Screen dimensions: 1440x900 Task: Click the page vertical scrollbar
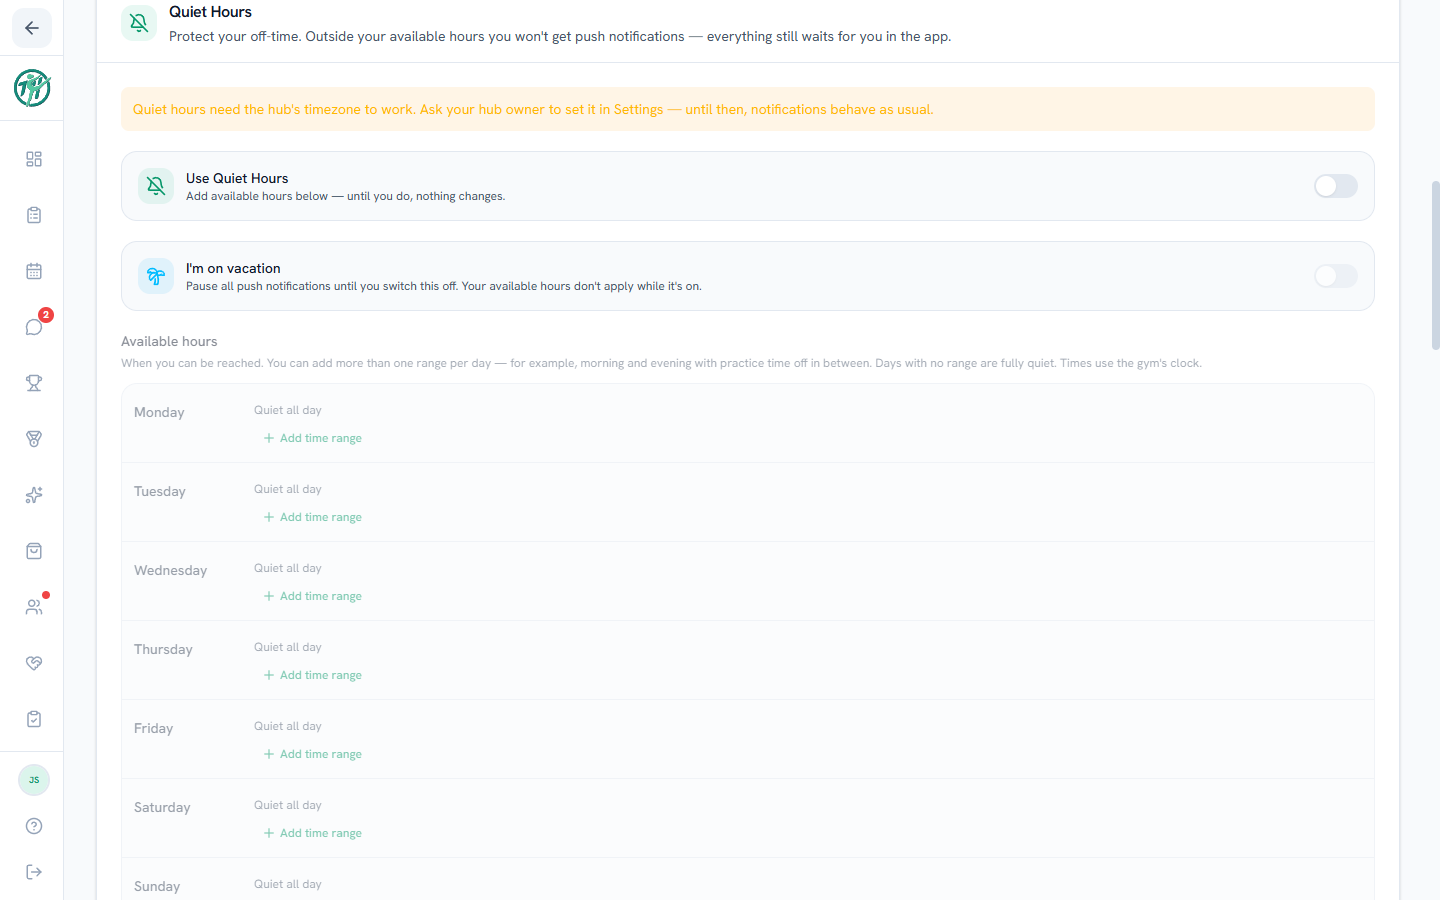pos(1435,265)
